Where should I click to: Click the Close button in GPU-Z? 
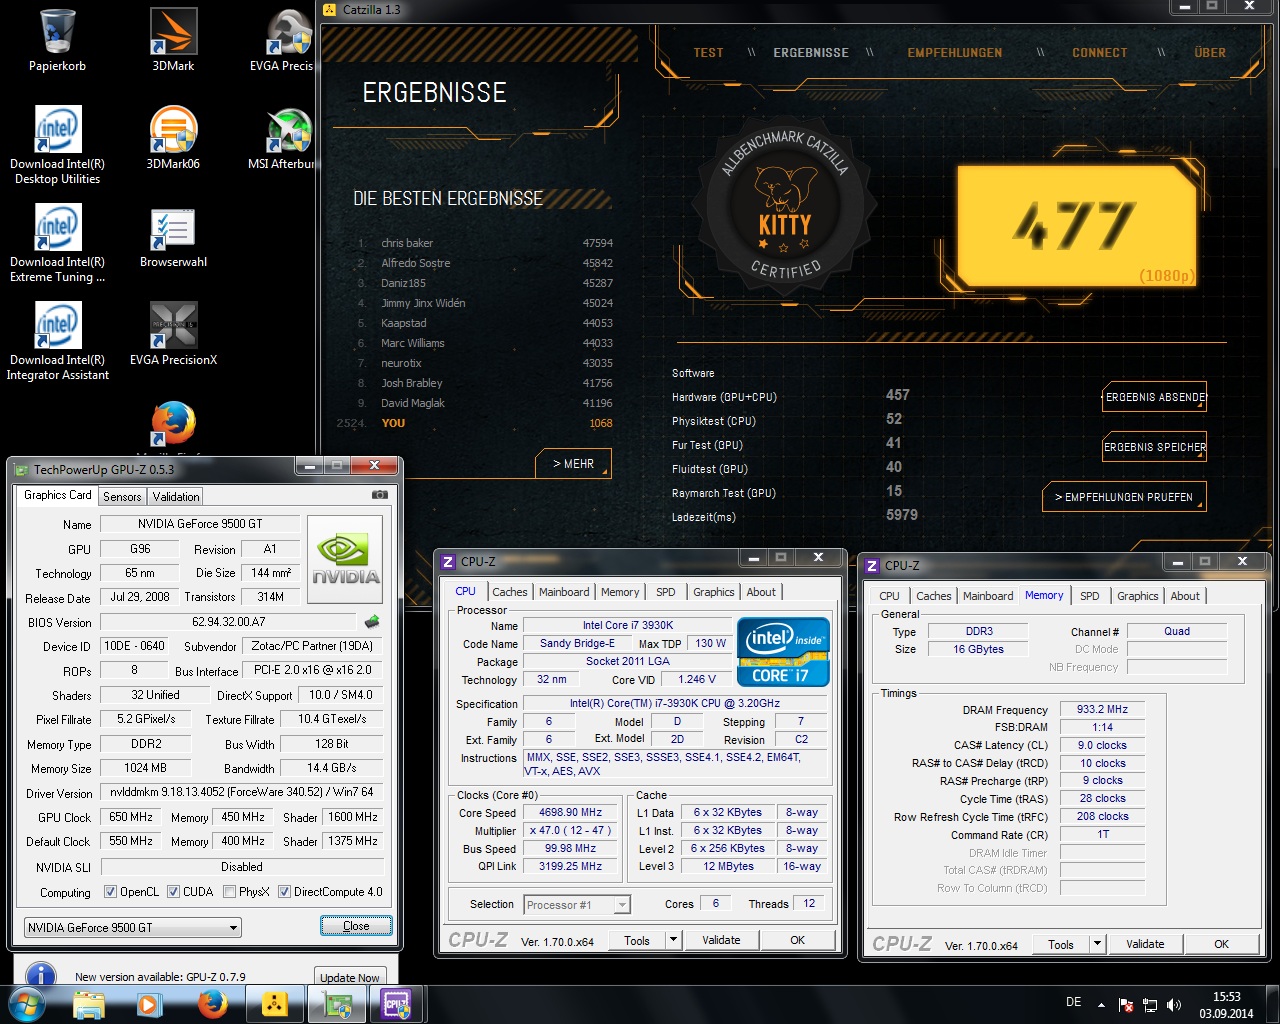[x=356, y=926]
